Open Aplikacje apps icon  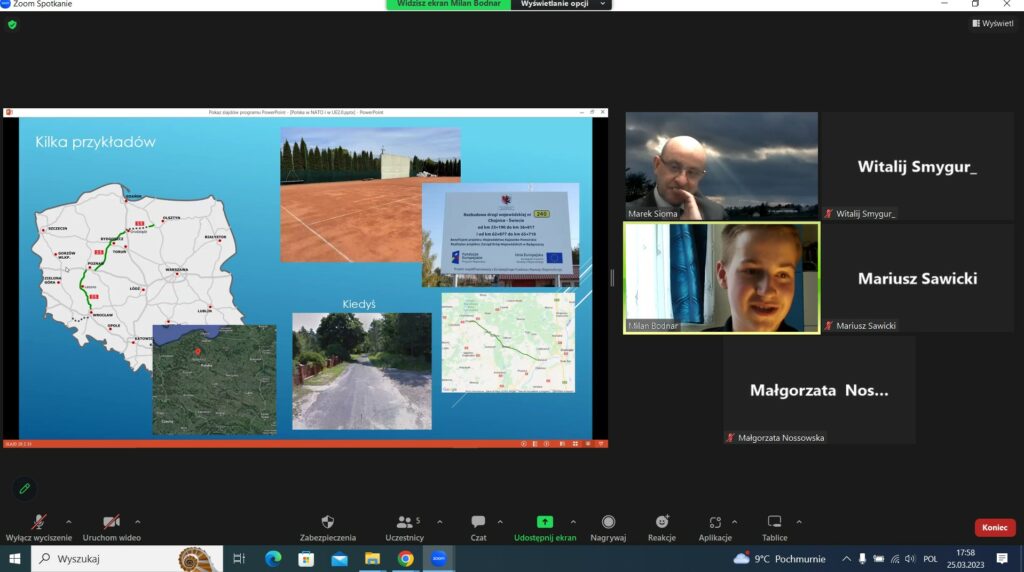pyautogui.click(x=714, y=523)
